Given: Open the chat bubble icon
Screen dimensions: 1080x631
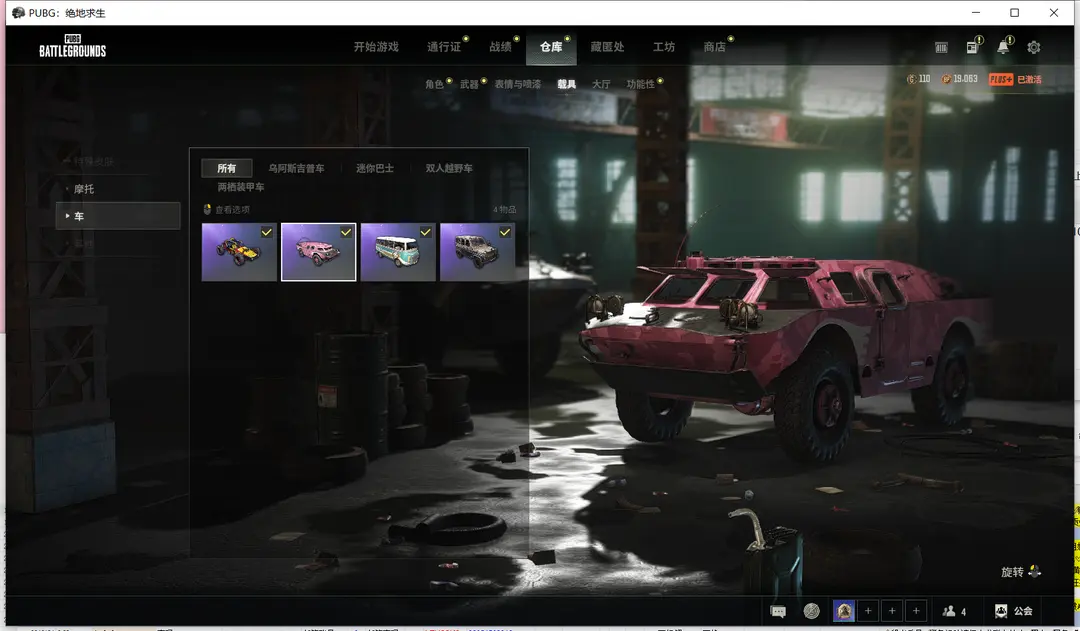Looking at the screenshot, I should click(x=778, y=611).
